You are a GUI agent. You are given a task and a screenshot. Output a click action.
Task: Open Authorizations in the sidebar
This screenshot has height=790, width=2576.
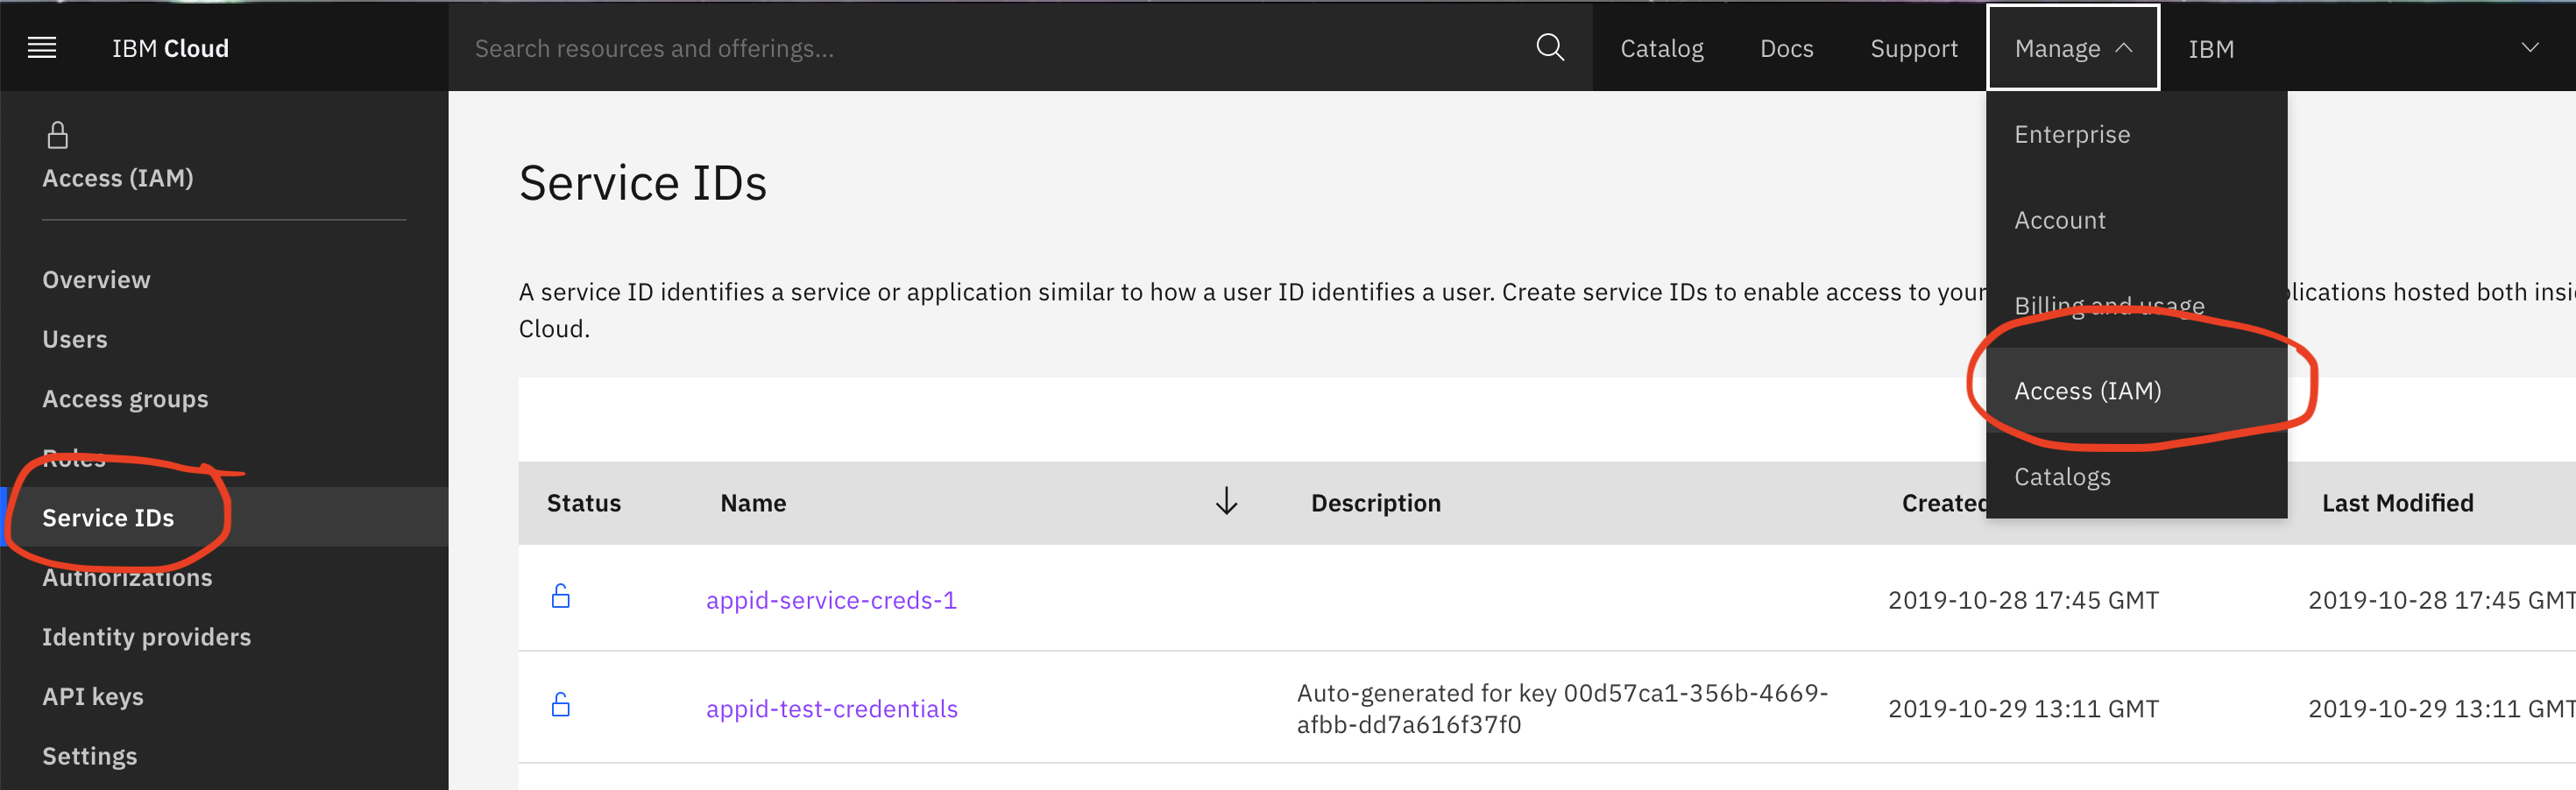click(127, 577)
